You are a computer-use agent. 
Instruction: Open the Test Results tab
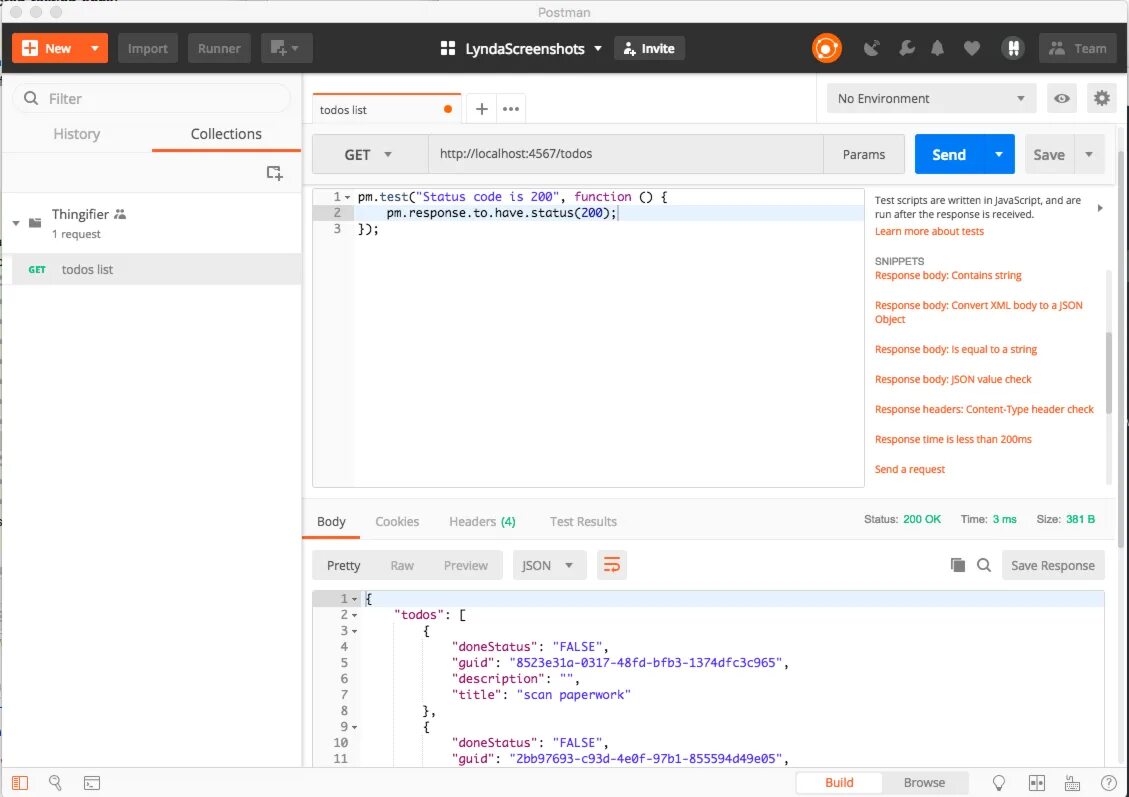pos(583,521)
